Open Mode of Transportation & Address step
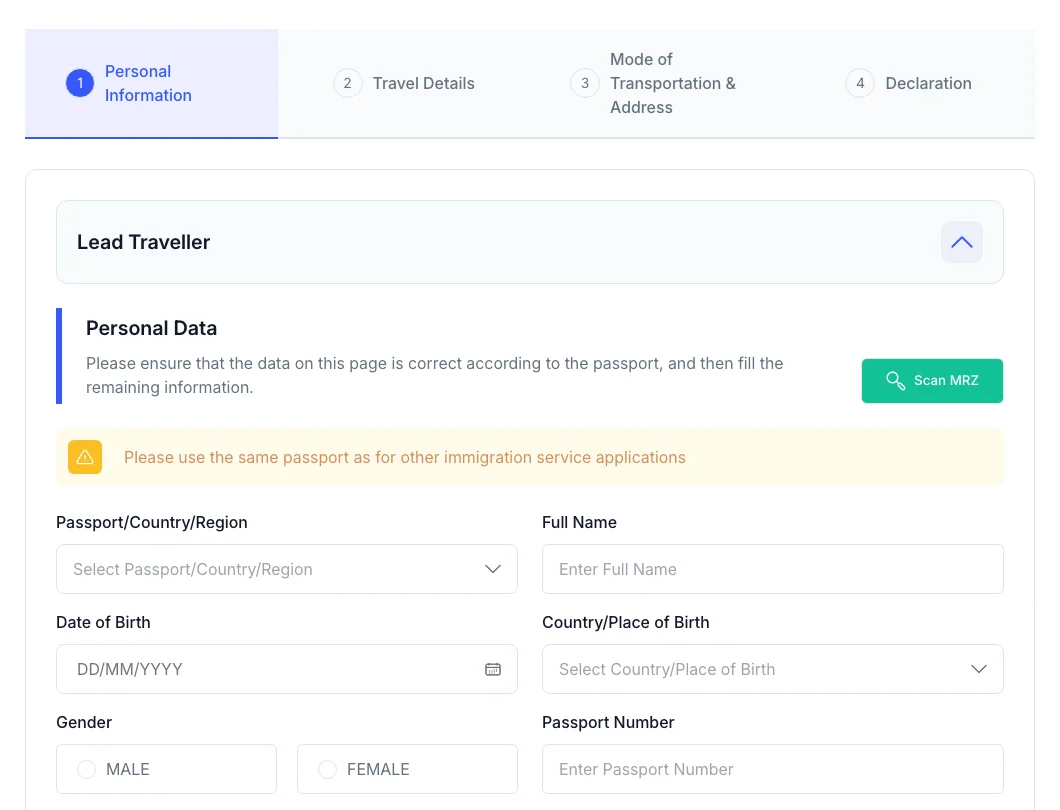The width and height of the screenshot is (1060, 810). (653, 83)
